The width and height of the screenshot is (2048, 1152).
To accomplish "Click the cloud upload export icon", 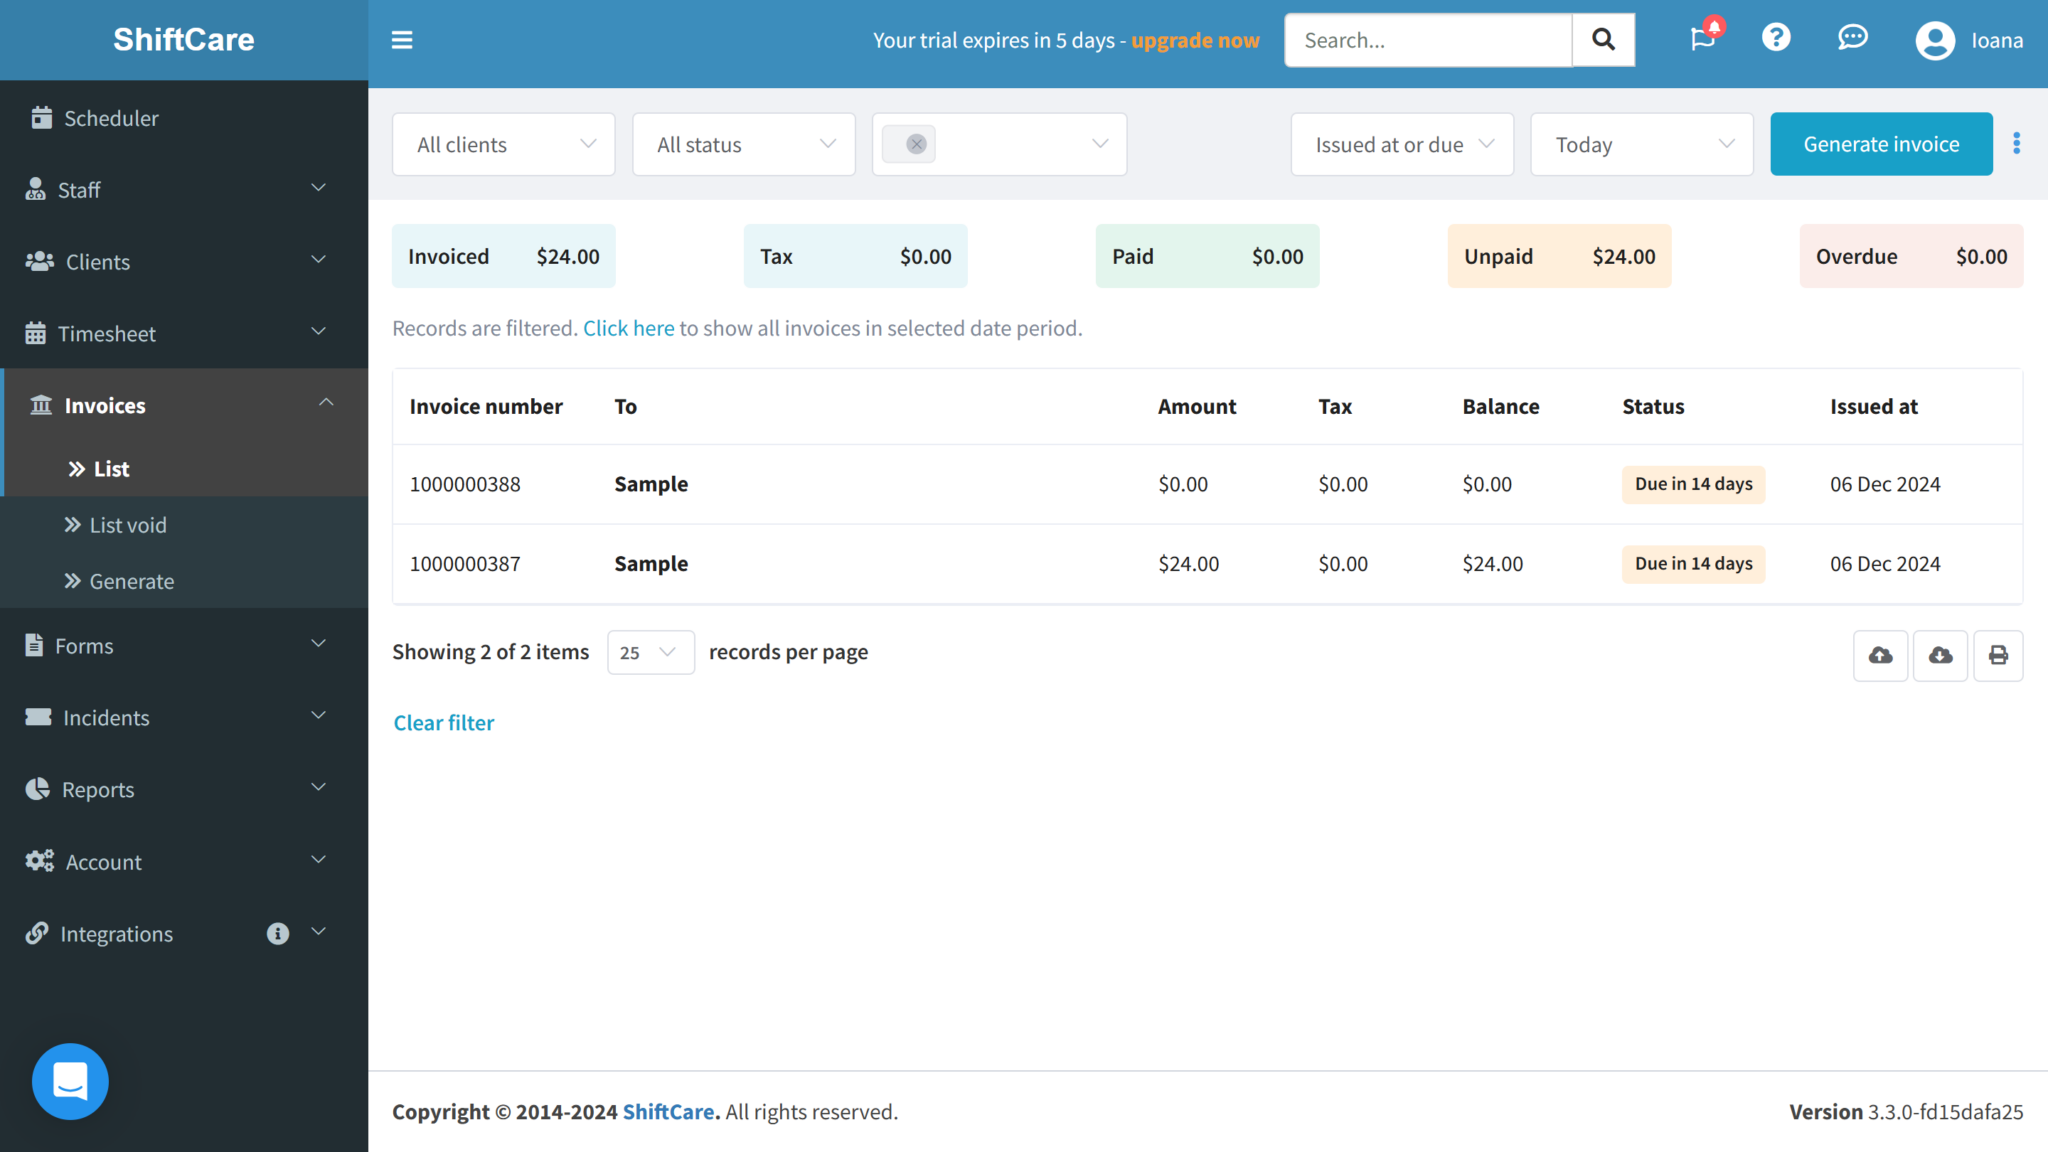I will point(1880,655).
